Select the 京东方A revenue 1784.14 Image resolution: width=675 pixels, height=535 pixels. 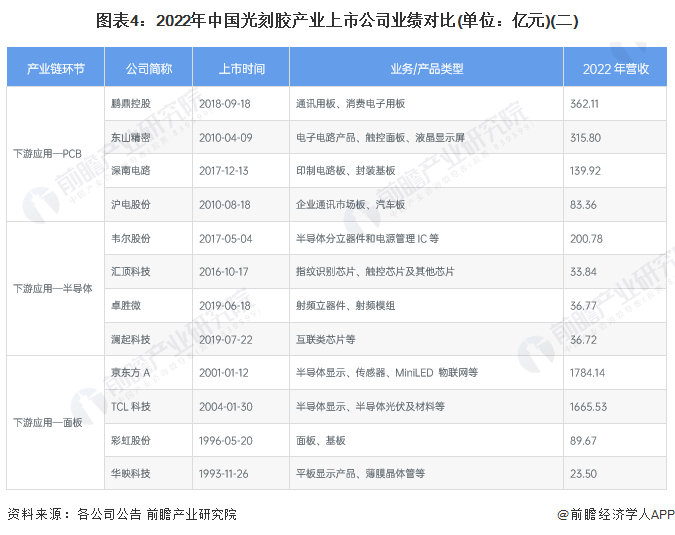pyautogui.click(x=587, y=373)
